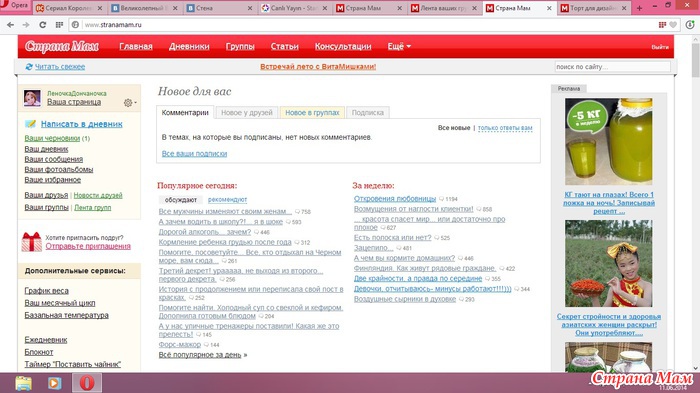Select the рекомендуют filter tab
Viewport: 700px width, 393px height.
(227, 200)
